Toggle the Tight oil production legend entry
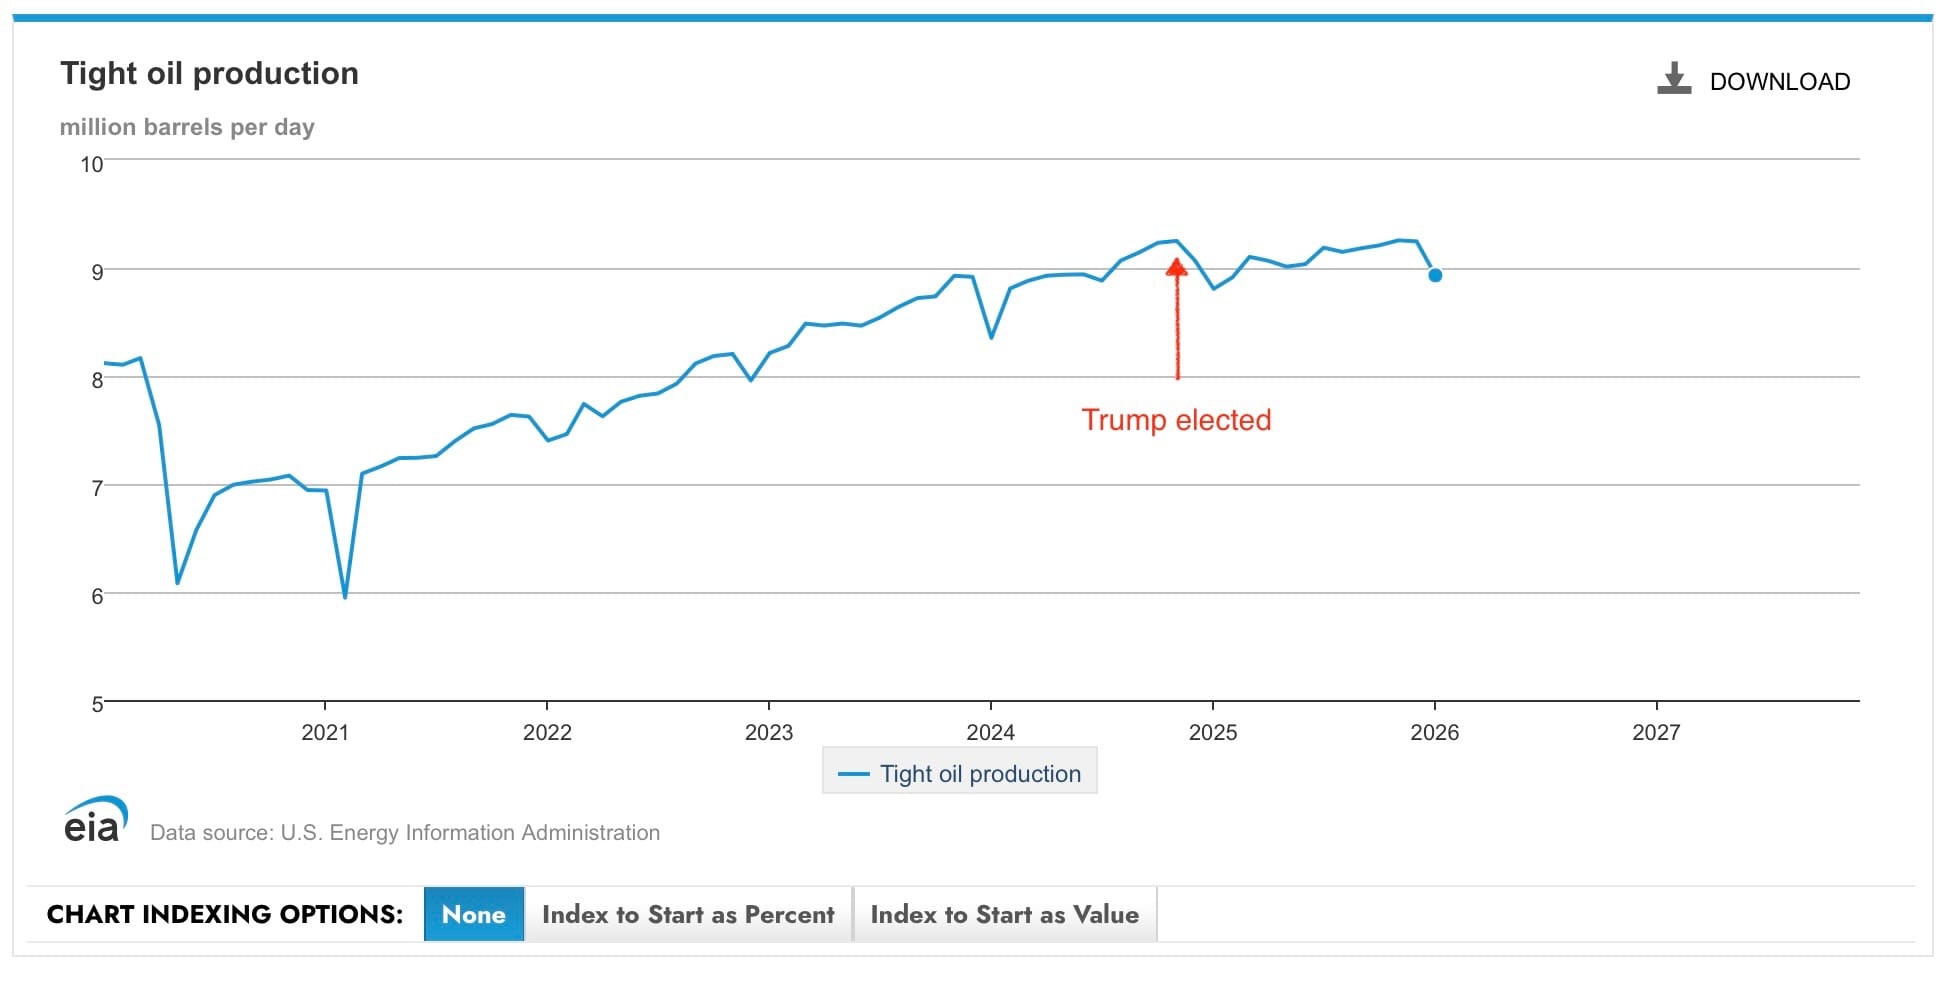 pos(979,774)
